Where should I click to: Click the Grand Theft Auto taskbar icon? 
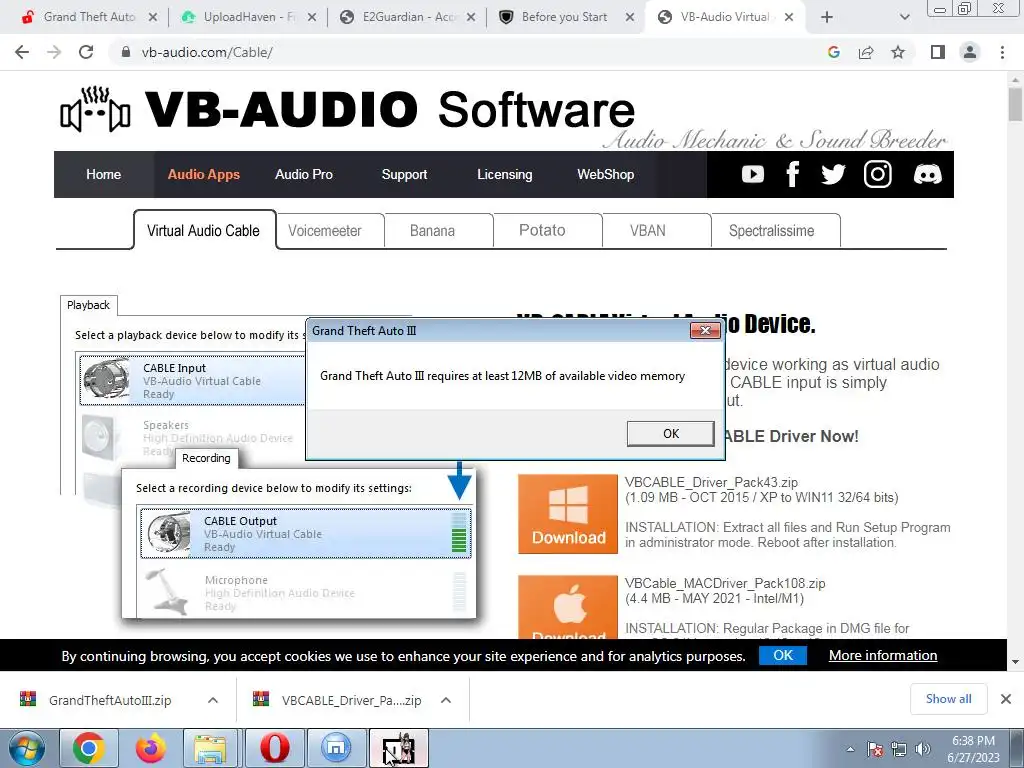tap(398, 748)
